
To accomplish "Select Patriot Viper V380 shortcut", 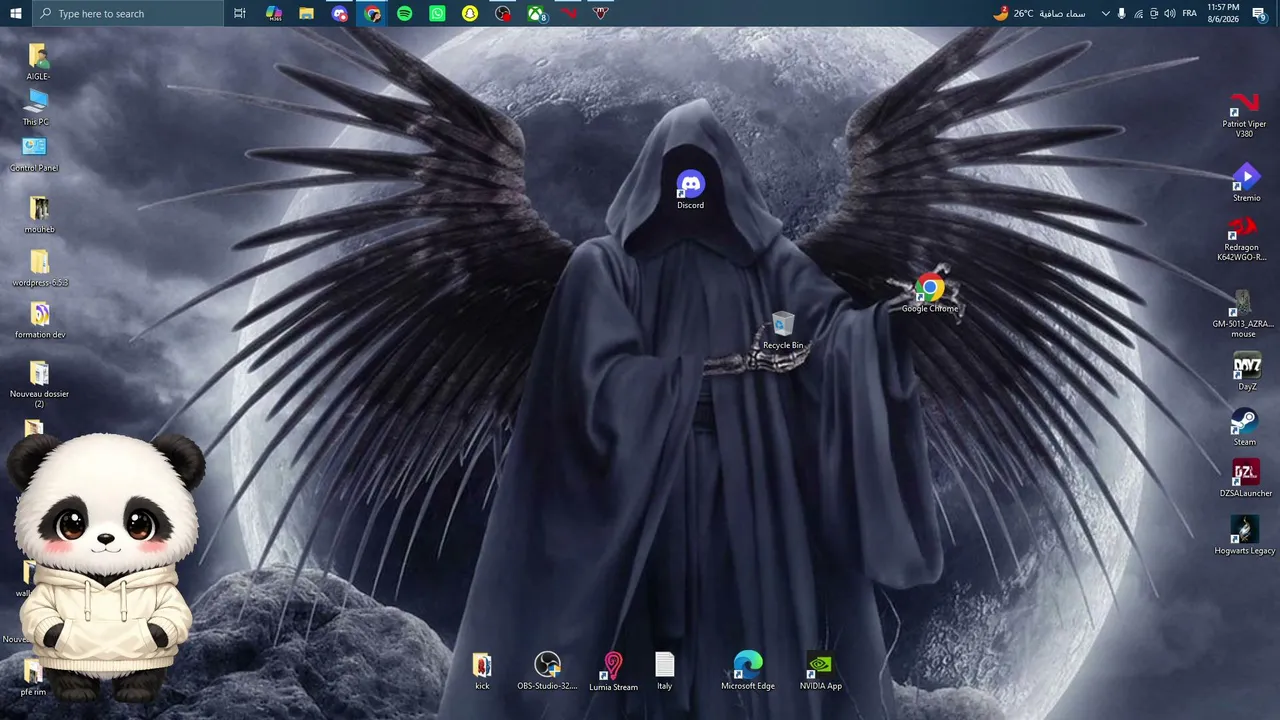I will pos(1244,116).
